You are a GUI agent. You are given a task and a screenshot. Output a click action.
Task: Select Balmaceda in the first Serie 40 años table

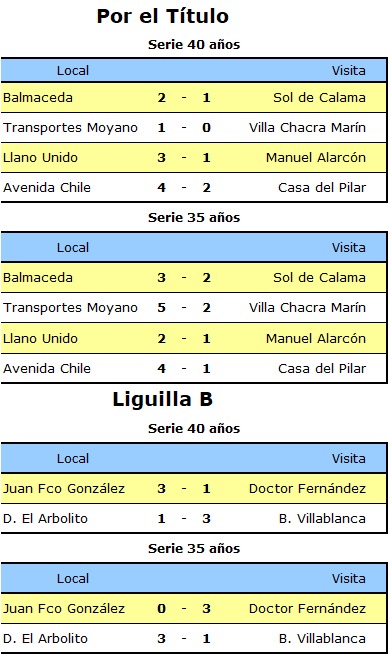pos(38,98)
